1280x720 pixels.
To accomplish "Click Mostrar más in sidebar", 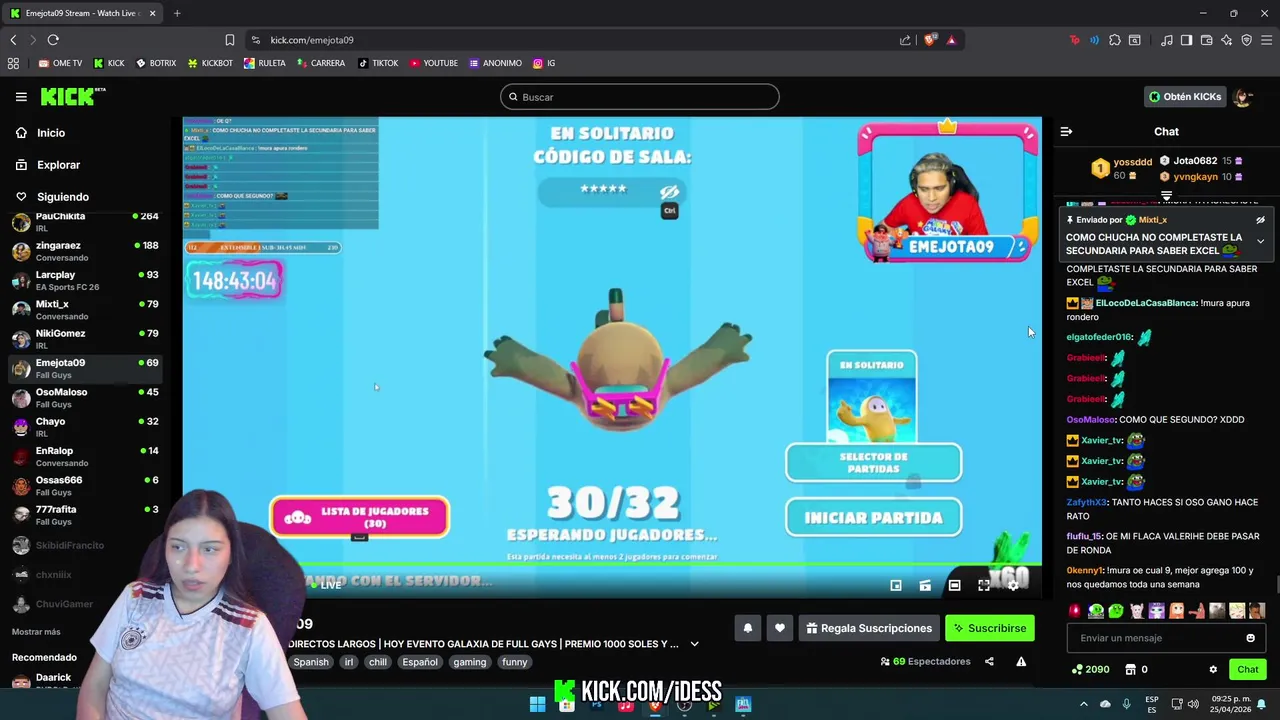I will click(x=36, y=632).
